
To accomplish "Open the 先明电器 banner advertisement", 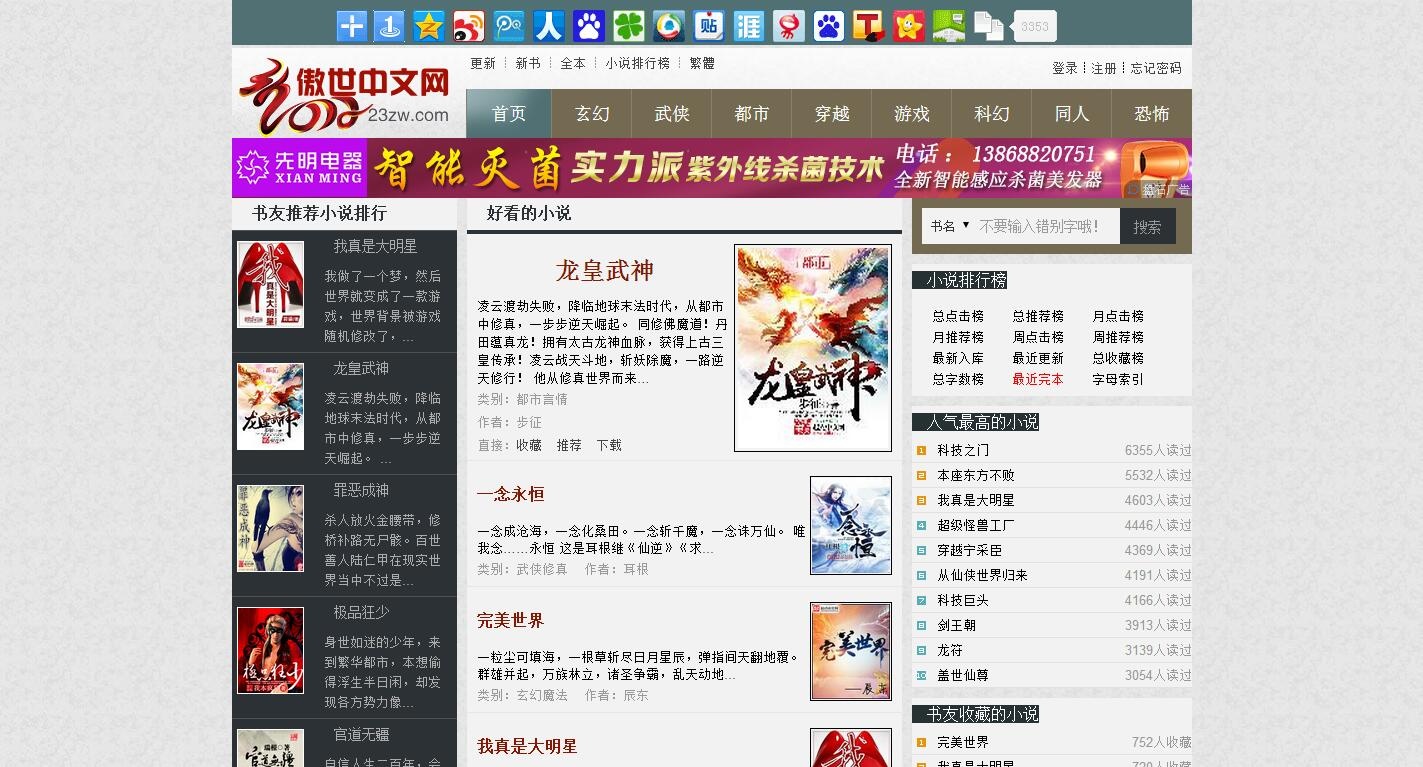I will point(712,168).
